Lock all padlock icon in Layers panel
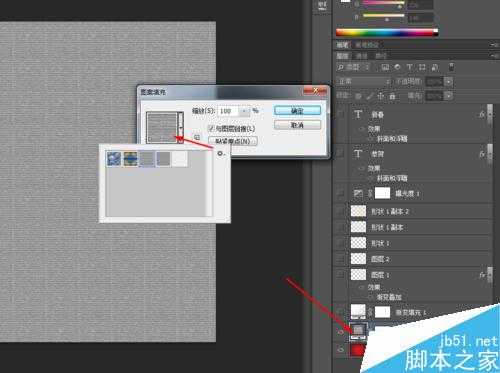 pyautogui.click(x=392, y=96)
